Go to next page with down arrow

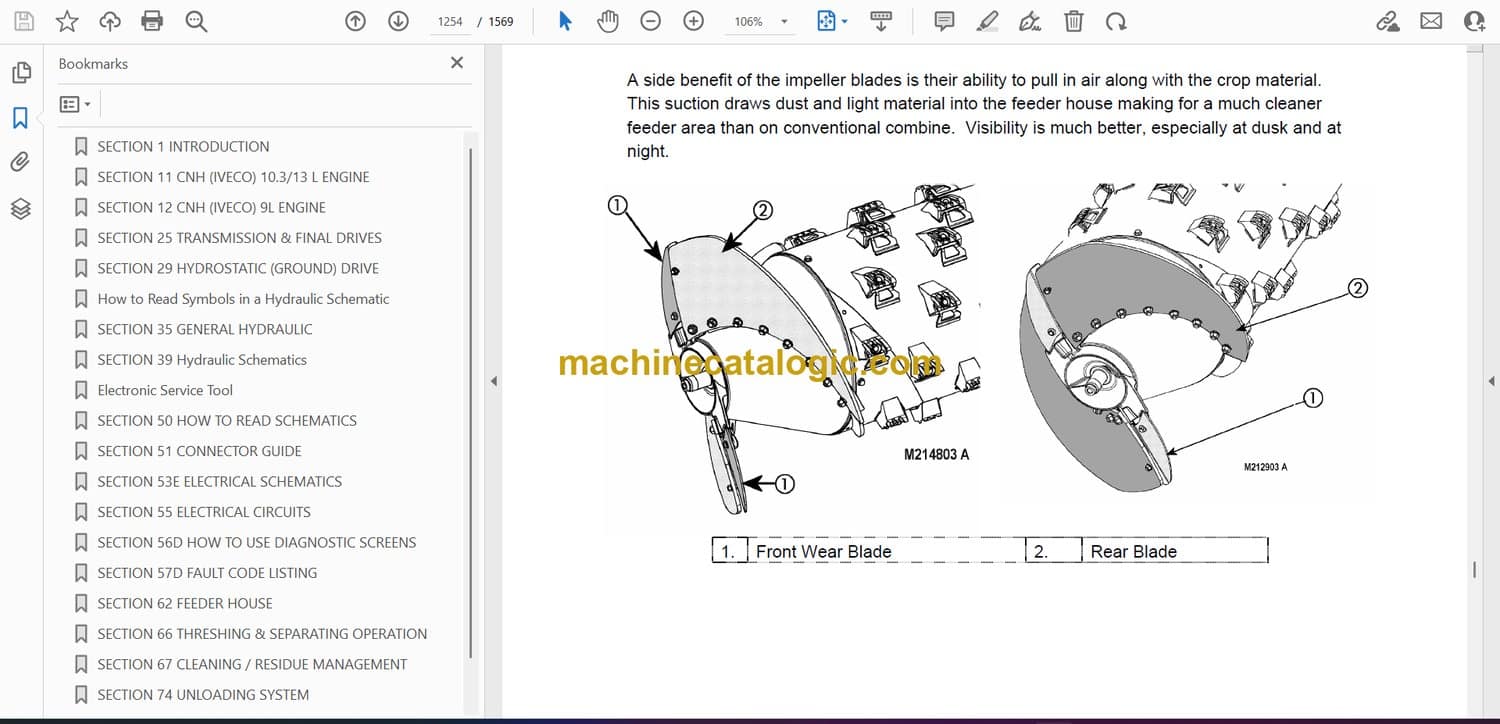(x=398, y=21)
